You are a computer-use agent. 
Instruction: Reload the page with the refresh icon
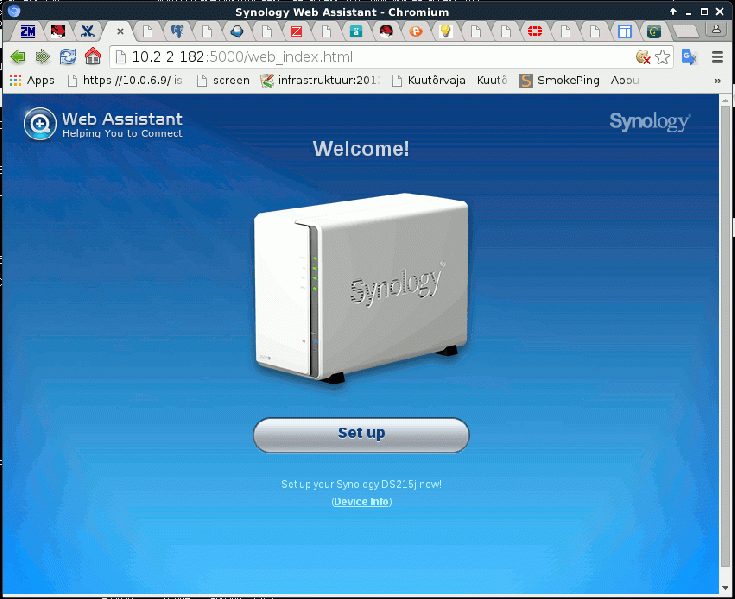tap(68, 57)
